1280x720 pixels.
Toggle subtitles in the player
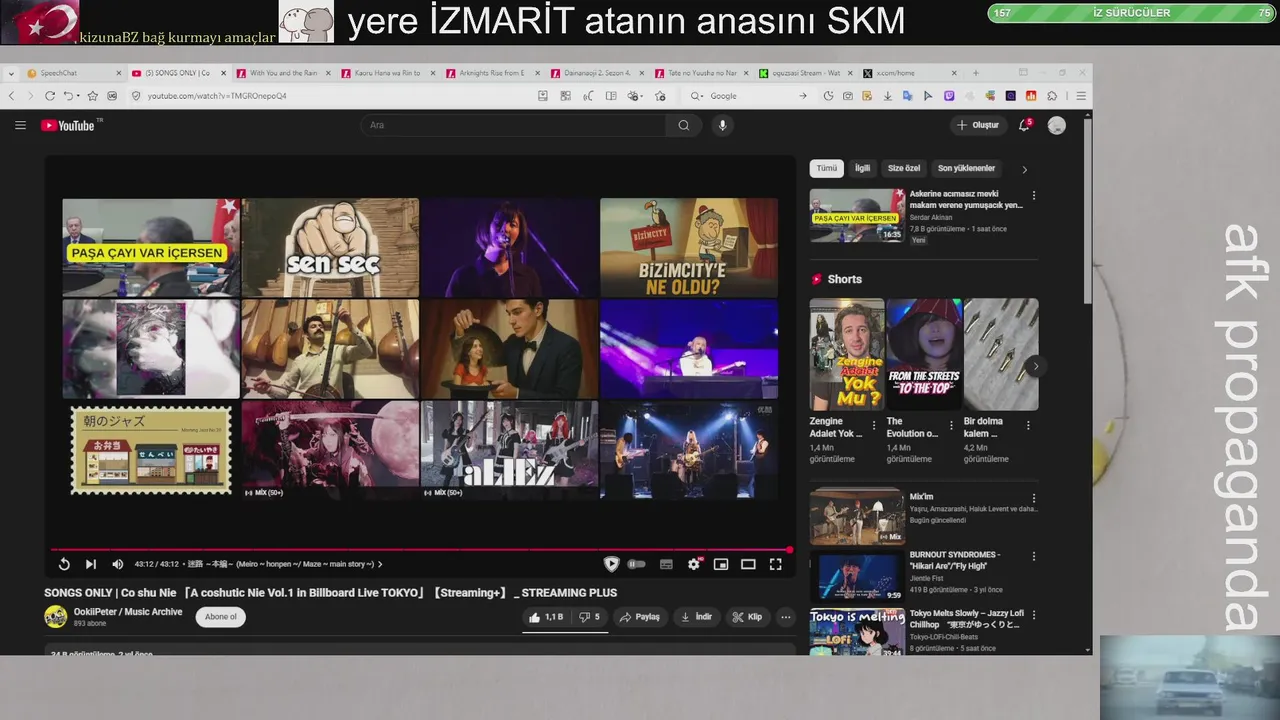point(666,564)
